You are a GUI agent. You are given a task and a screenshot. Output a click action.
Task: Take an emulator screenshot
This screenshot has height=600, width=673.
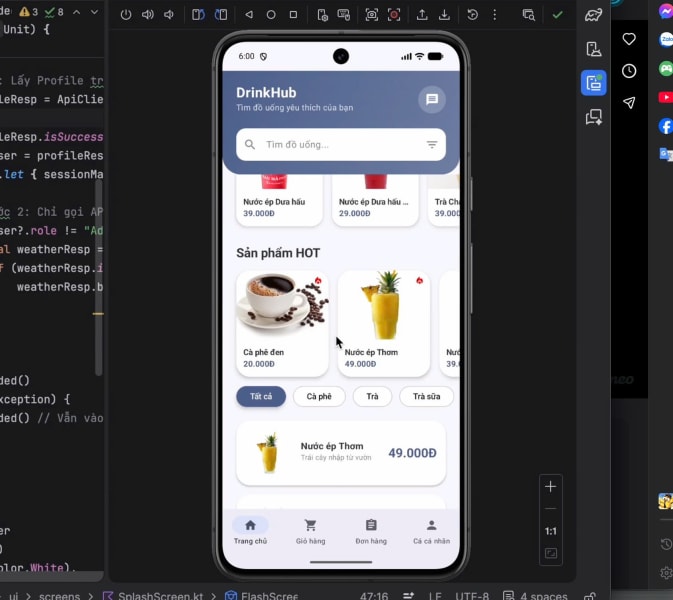[371, 15]
